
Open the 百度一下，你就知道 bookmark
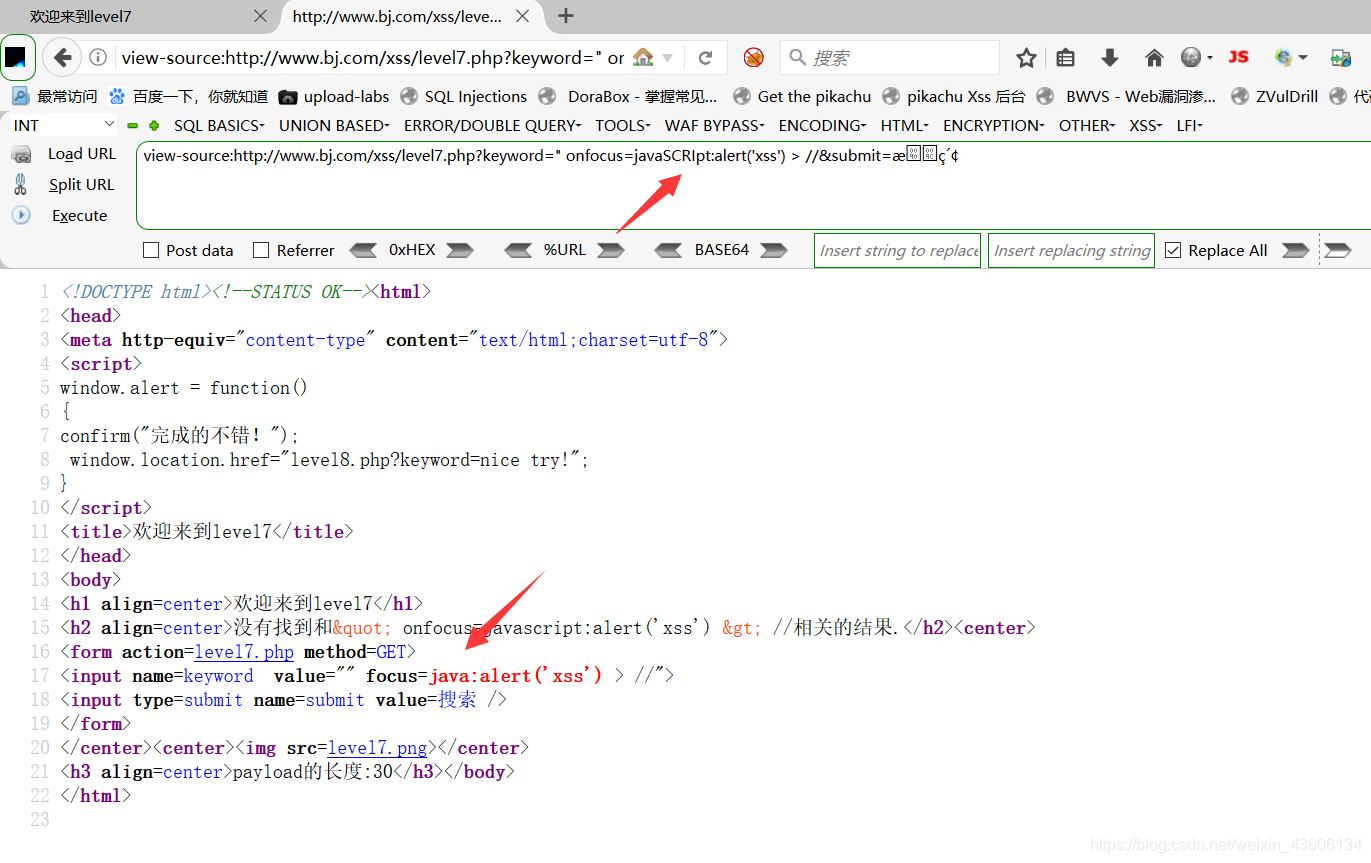tap(188, 96)
